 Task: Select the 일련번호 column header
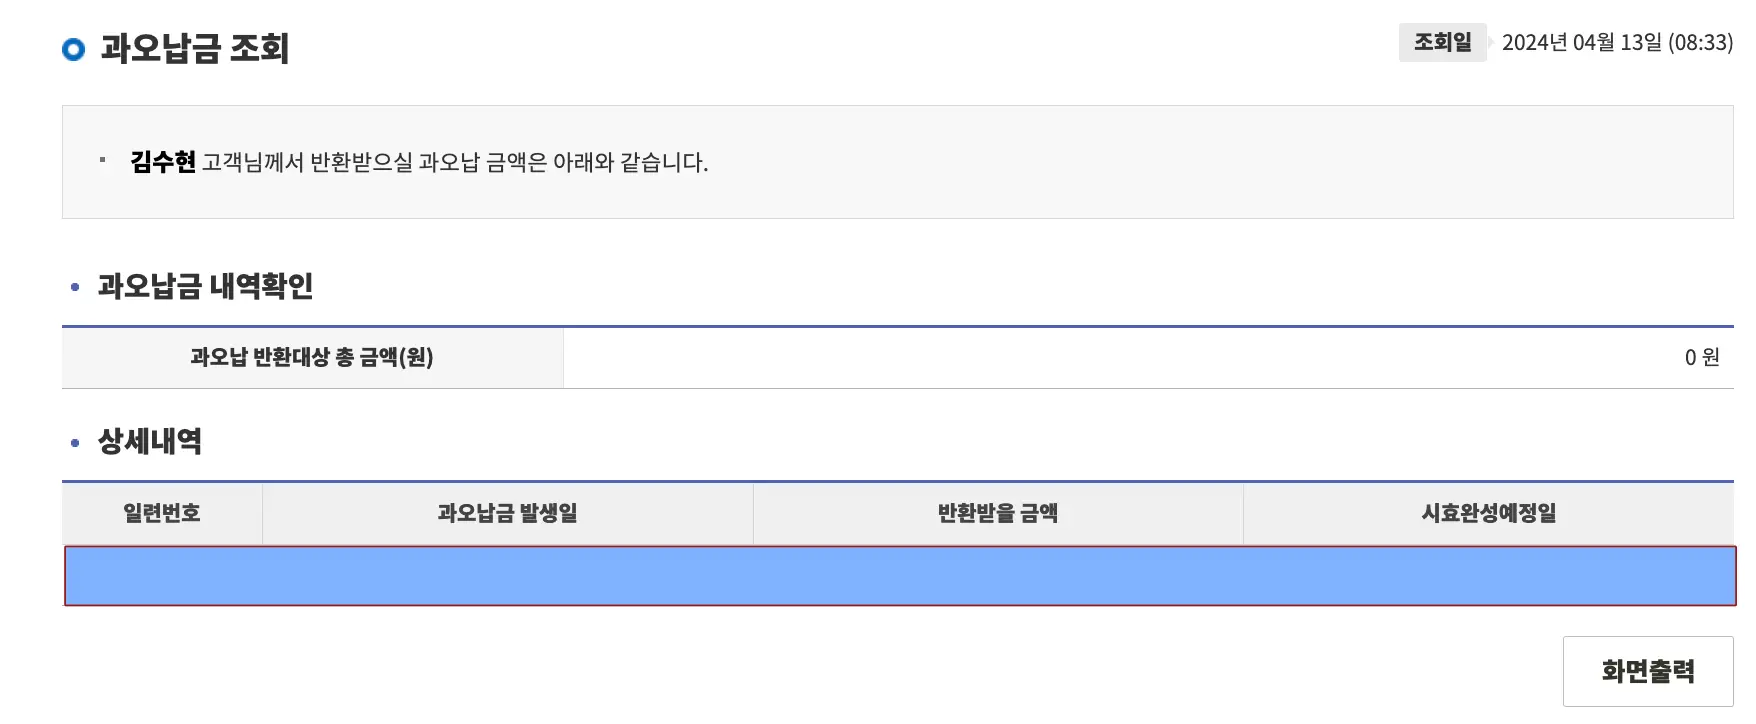(x=162, y=513)
